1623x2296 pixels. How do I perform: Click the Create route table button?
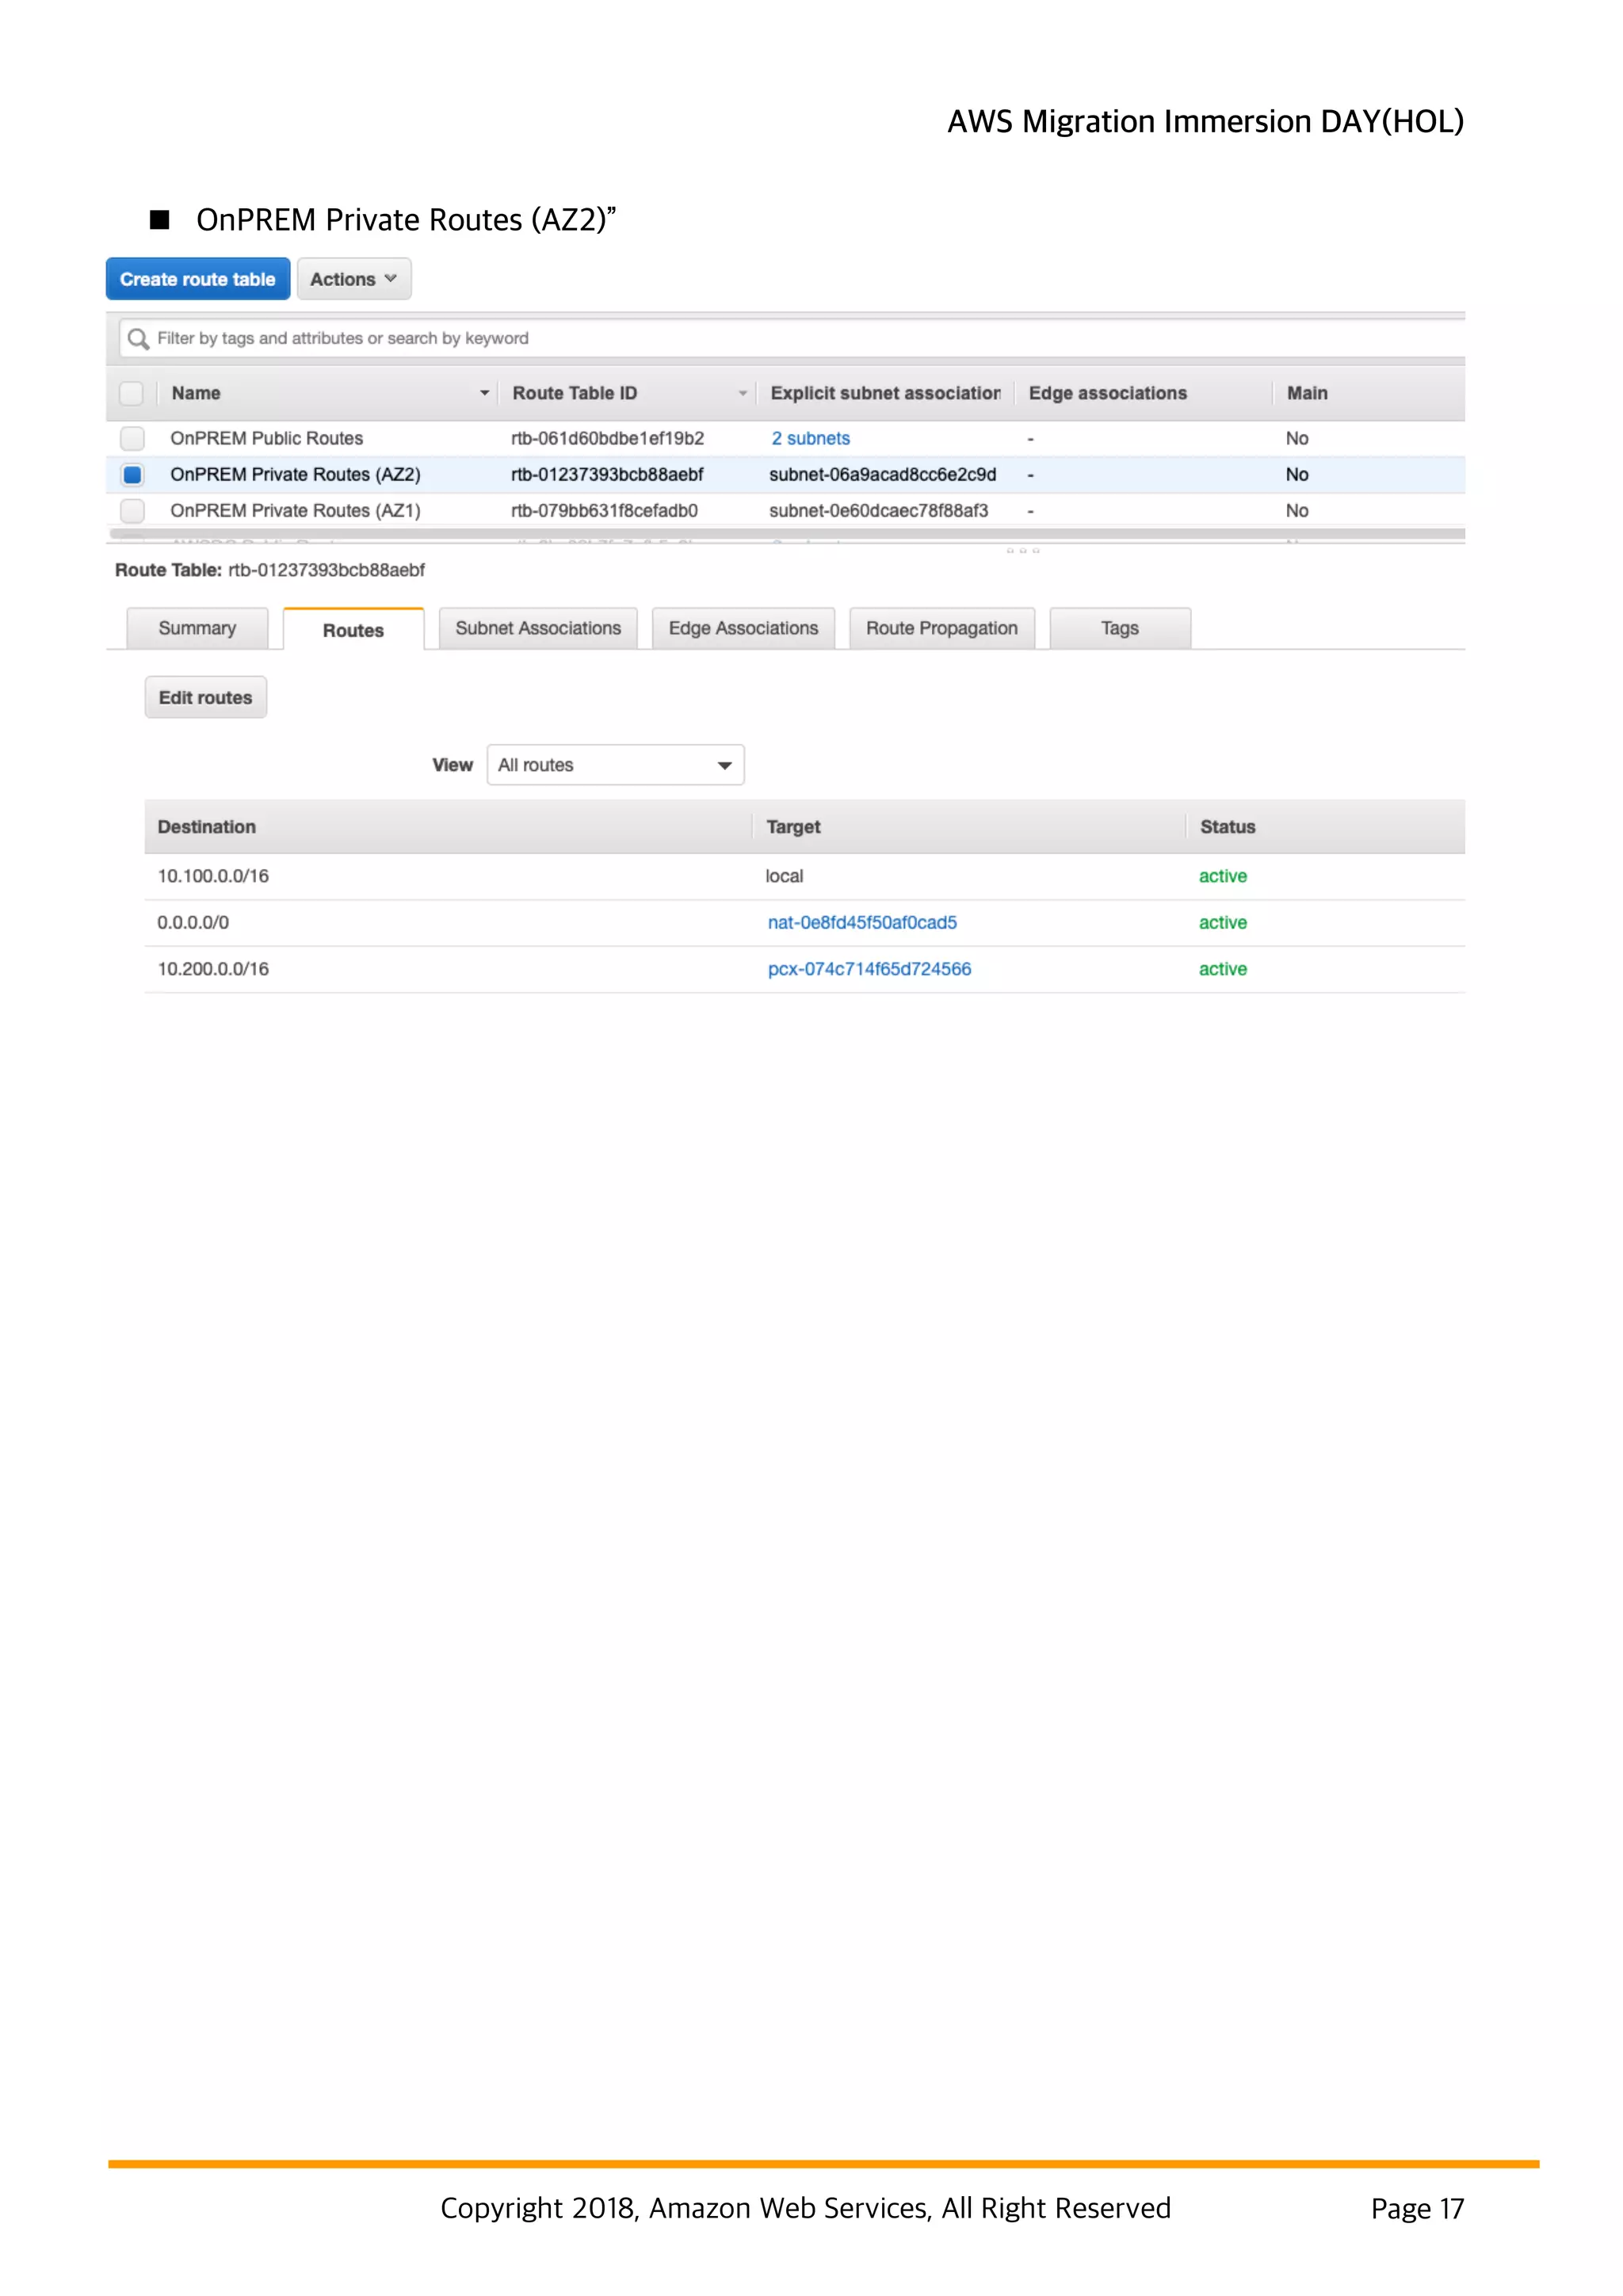point(198,279)
